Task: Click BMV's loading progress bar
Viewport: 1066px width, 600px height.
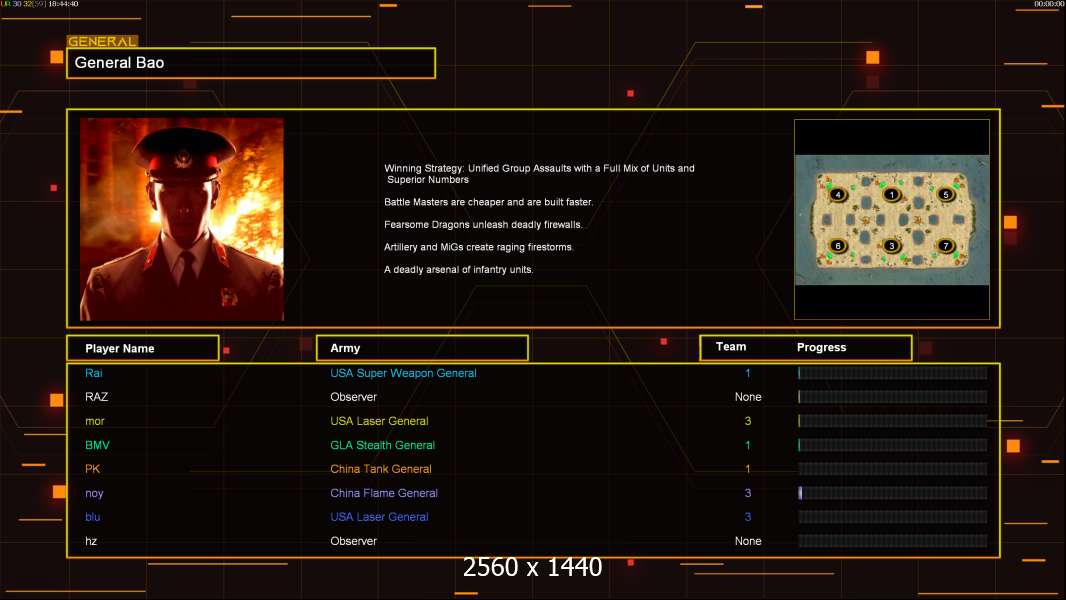Action: [x=893, y=445]
